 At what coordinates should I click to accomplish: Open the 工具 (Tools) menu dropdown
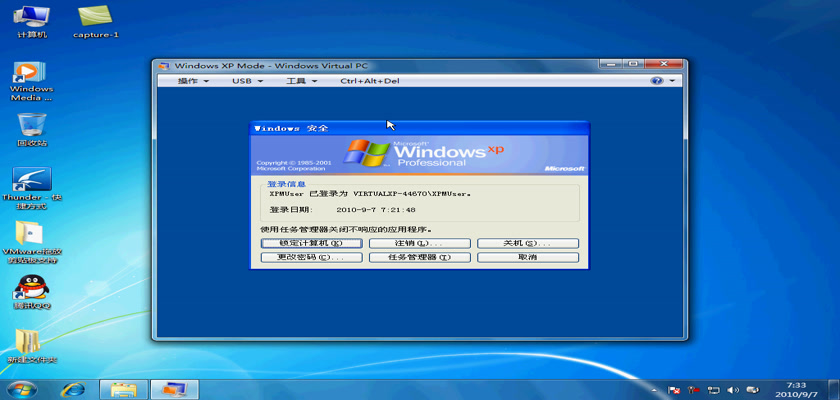[300, 81]
